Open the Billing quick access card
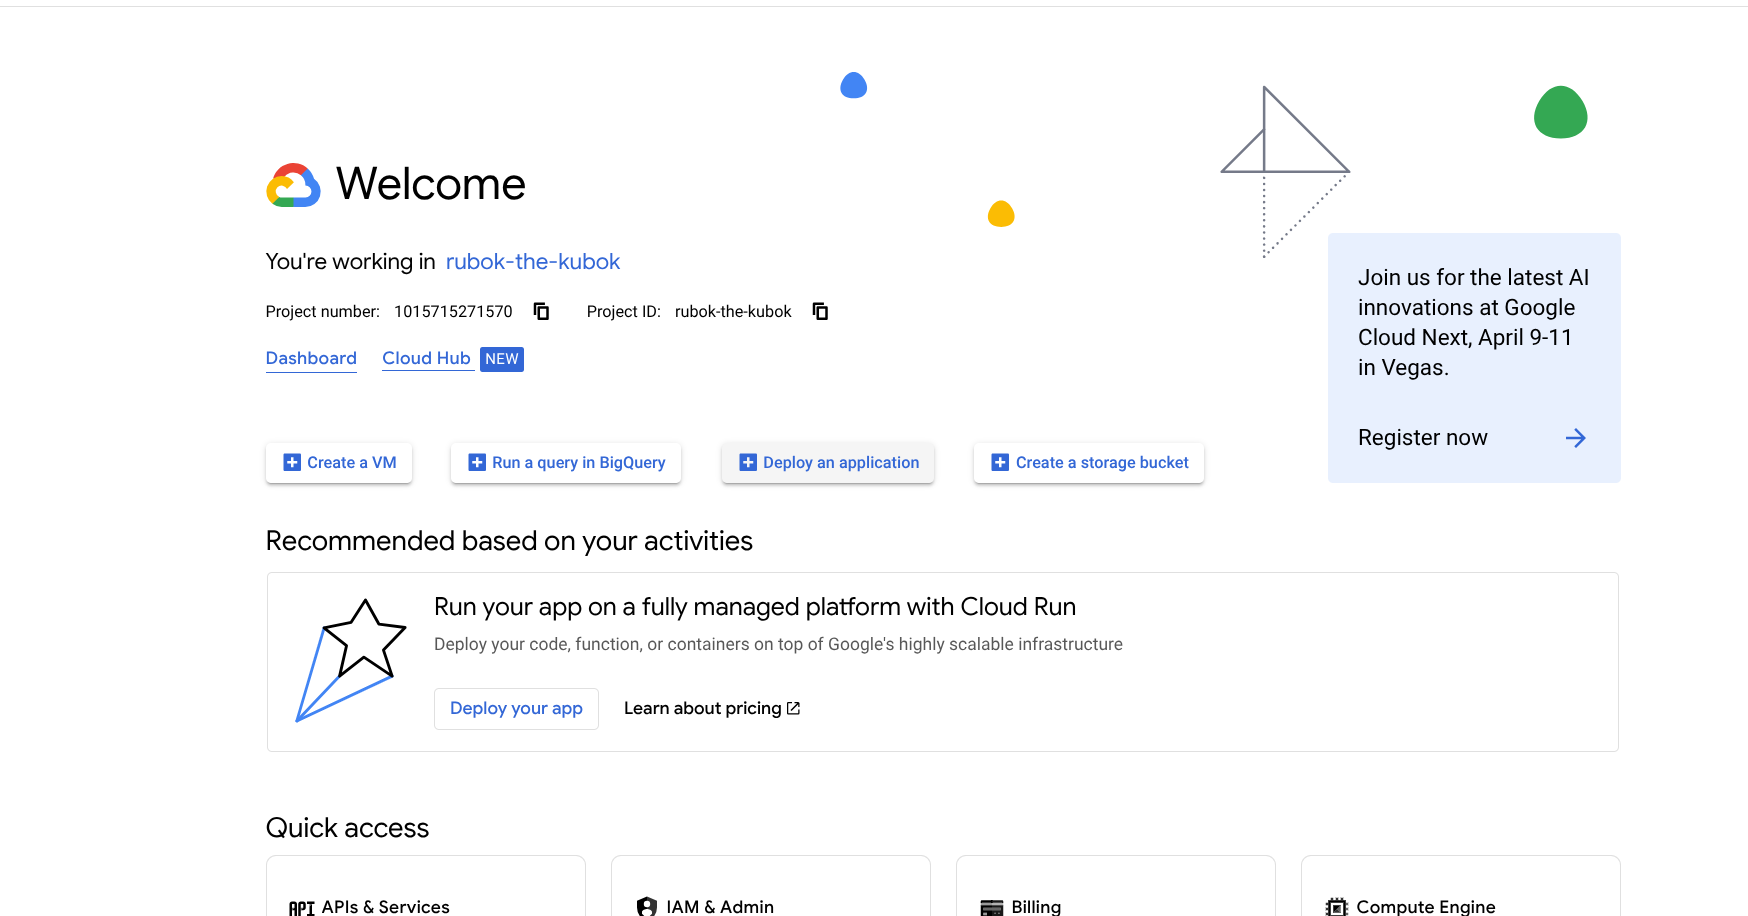 1116,895
